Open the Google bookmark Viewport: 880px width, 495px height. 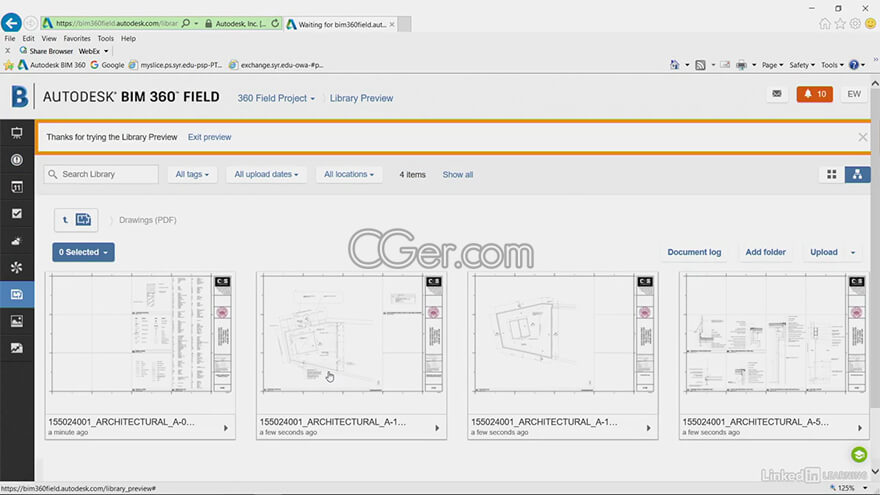(107, 65)
